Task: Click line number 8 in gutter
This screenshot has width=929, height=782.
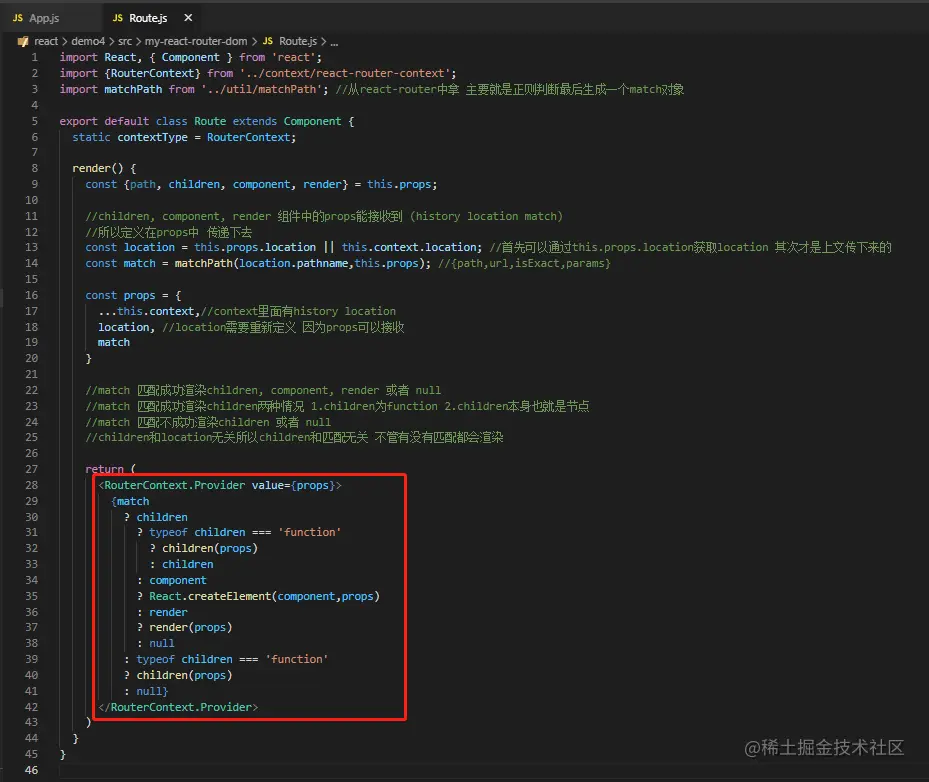Action: [x=34, y=168]
